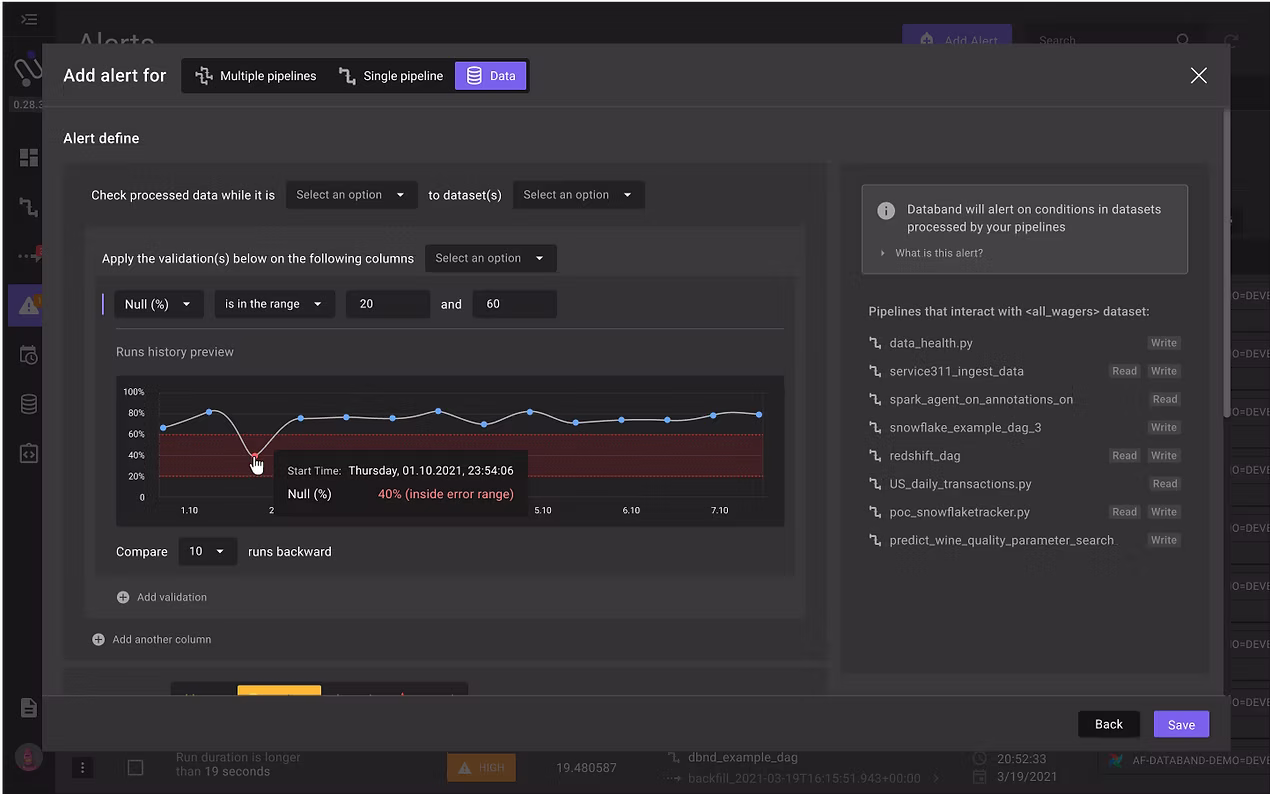Image resolution: width=1270 pixels, height=794 pixels.
Task: Open the Compare 10 runs dropdown
Action: 208,551
